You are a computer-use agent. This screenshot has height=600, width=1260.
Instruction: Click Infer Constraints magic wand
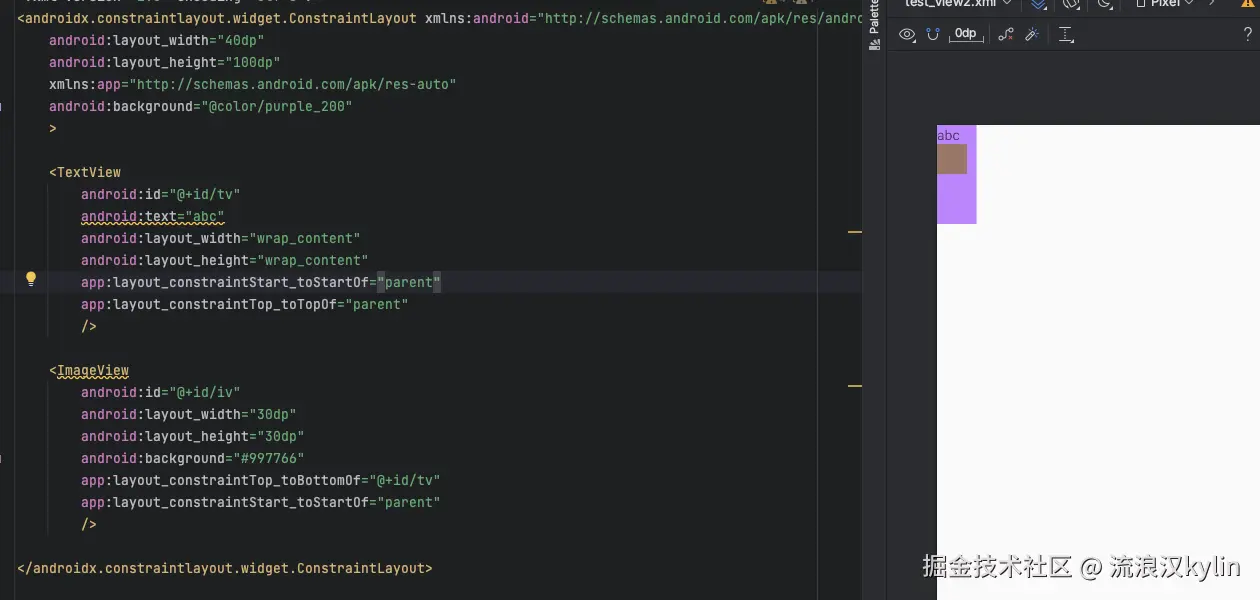click(1032, 34)
